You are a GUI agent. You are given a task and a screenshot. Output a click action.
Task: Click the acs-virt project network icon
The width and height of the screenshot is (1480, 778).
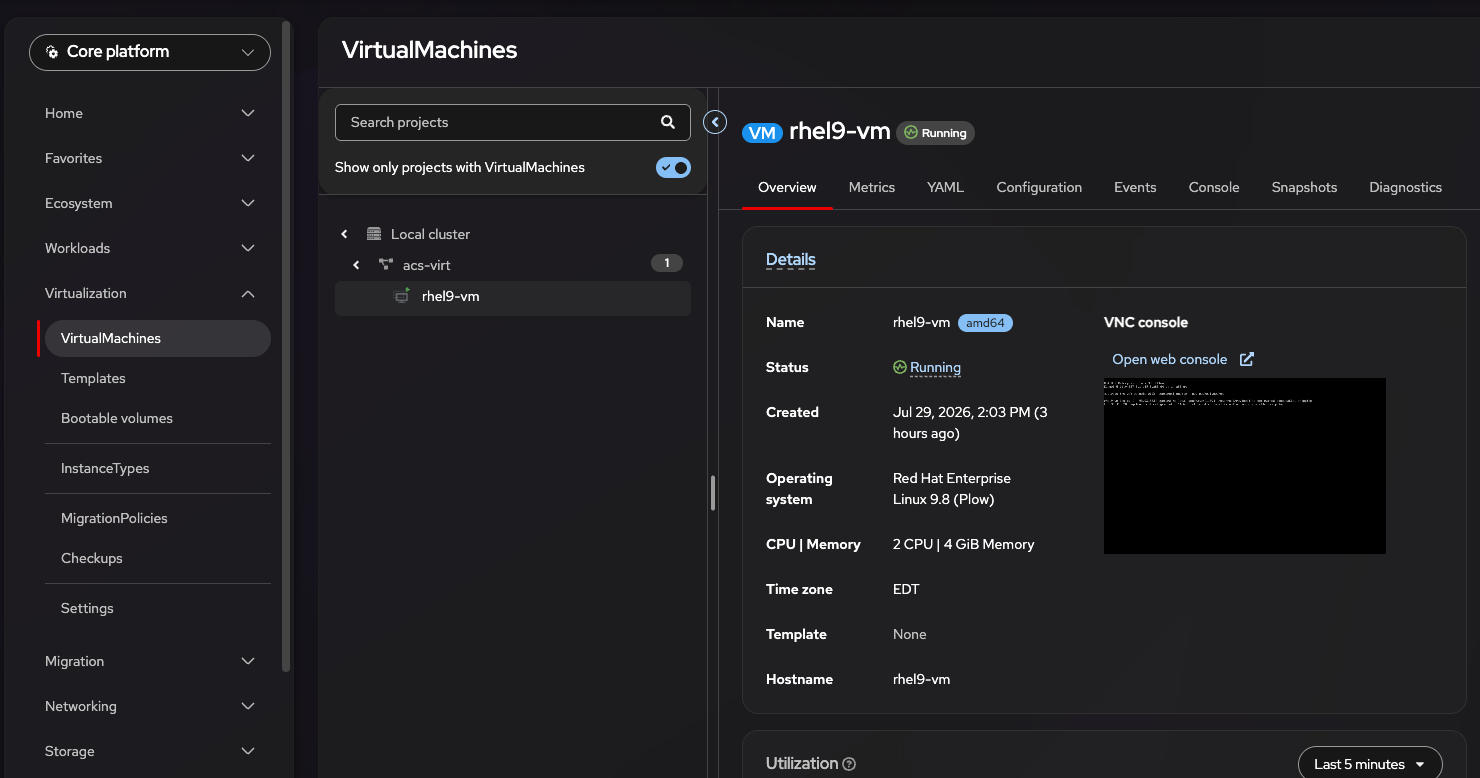tap(386, 265)
